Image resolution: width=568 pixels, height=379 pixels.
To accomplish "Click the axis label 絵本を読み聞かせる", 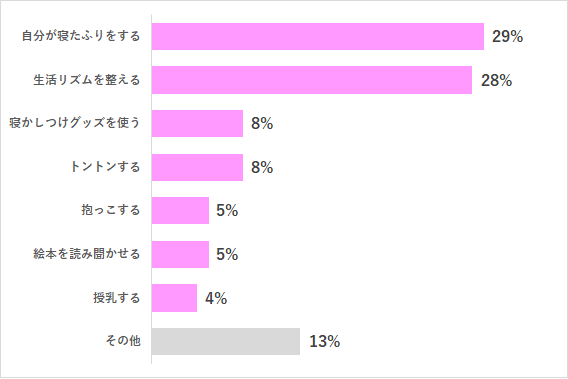I will (87, 254).
